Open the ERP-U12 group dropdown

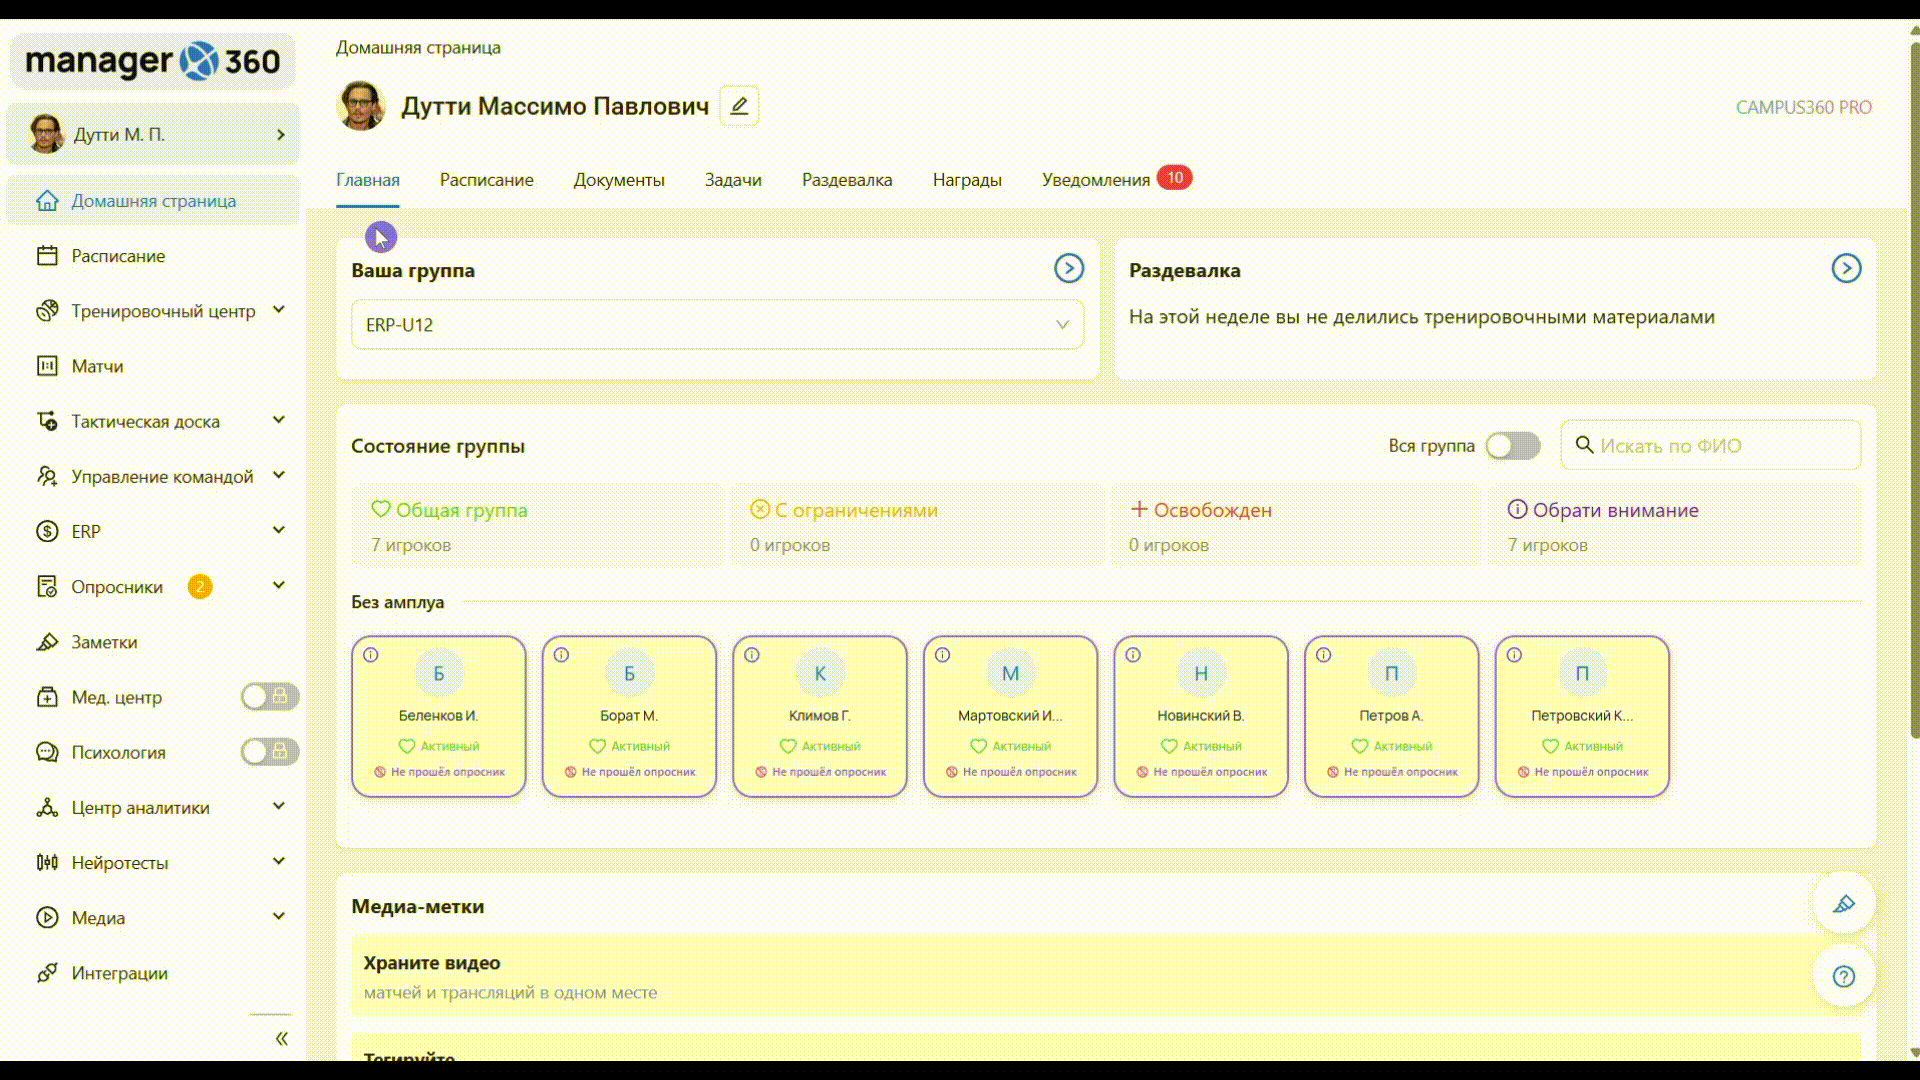(x=717, y=325)
